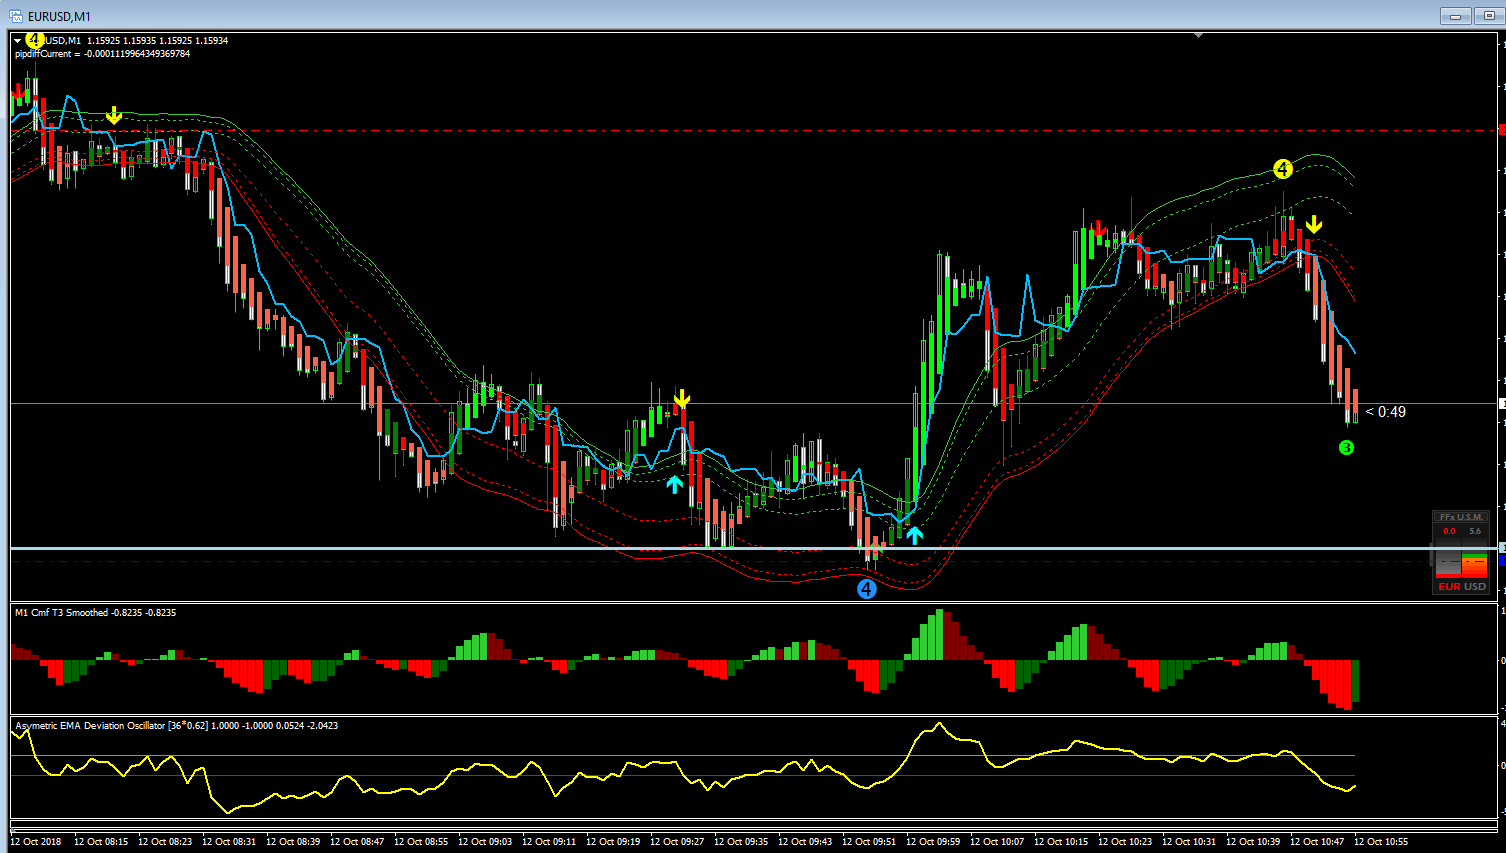Click the '12 Oct 09:19' time label
Image resolution: width=1506 pixels, height=853 pixels.
coord(613,842)
